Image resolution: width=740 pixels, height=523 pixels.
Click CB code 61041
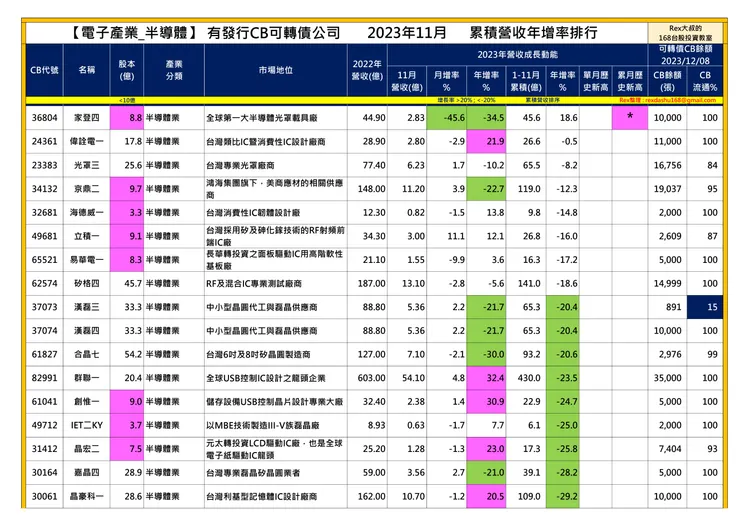(44, 401)
